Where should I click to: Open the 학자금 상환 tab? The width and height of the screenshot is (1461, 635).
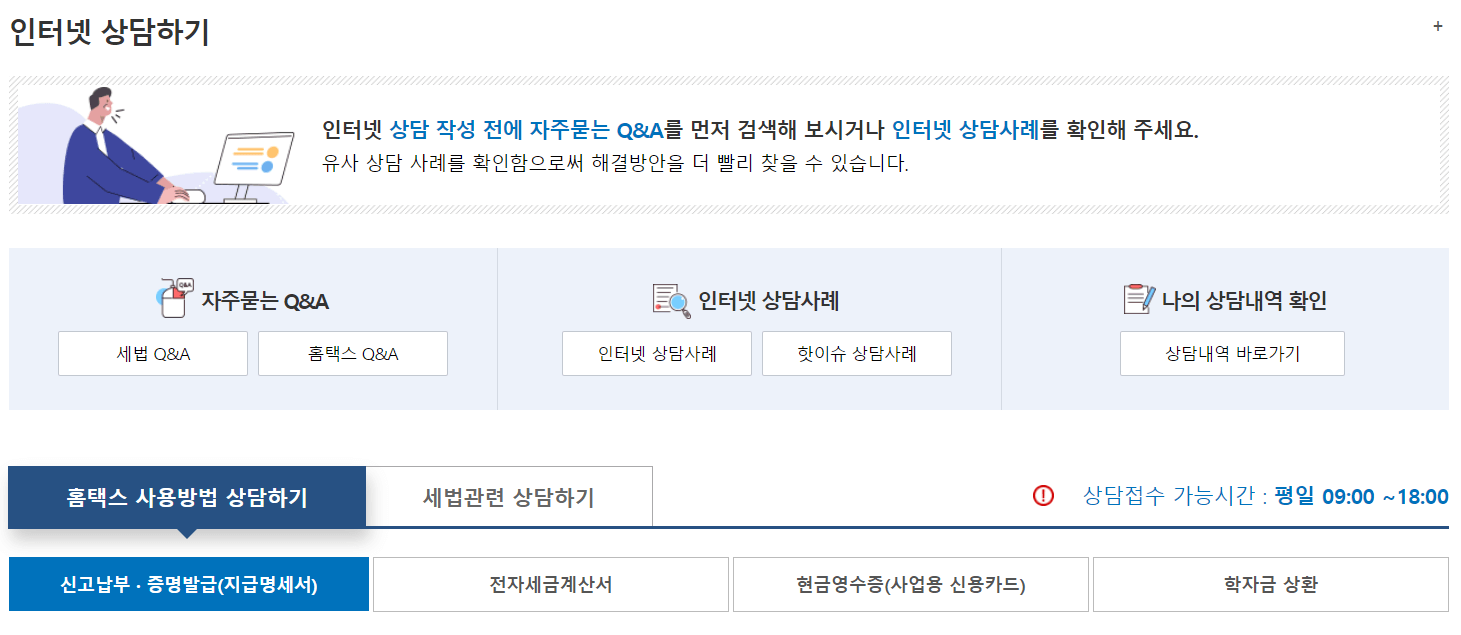pyautogui.click(x=1270, y=585)
